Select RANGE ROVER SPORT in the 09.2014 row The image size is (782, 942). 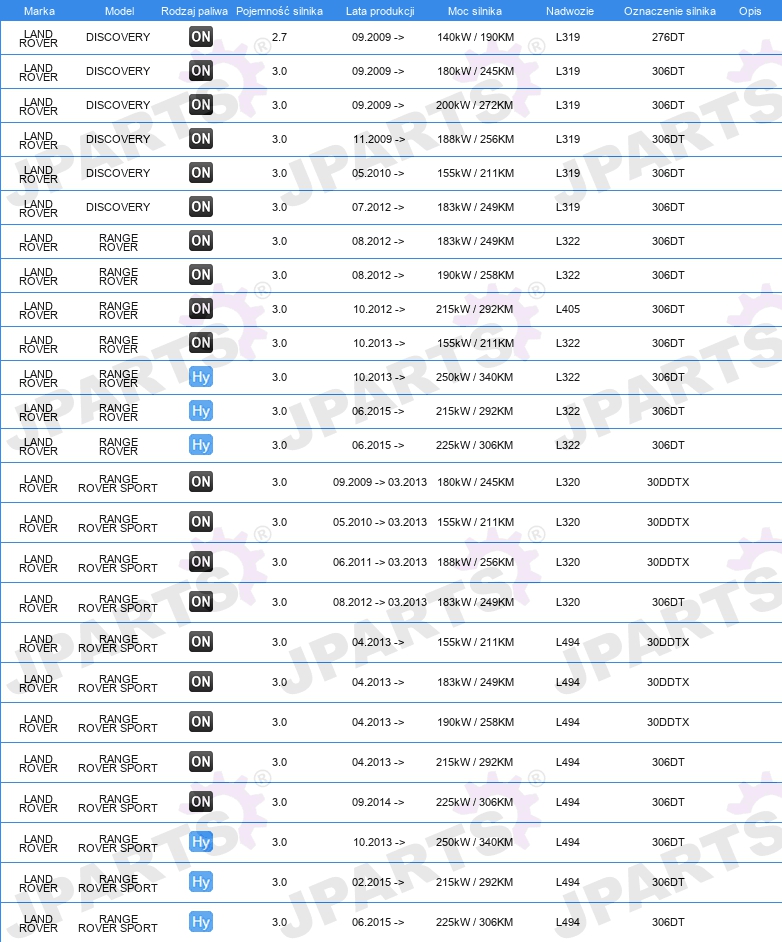point(118,803)
